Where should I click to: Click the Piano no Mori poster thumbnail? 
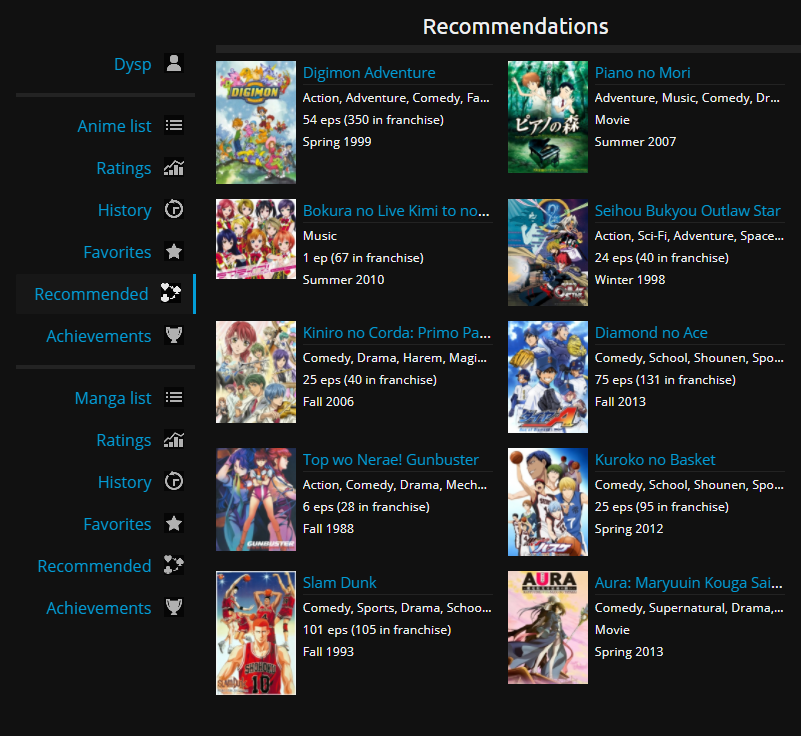548,117
